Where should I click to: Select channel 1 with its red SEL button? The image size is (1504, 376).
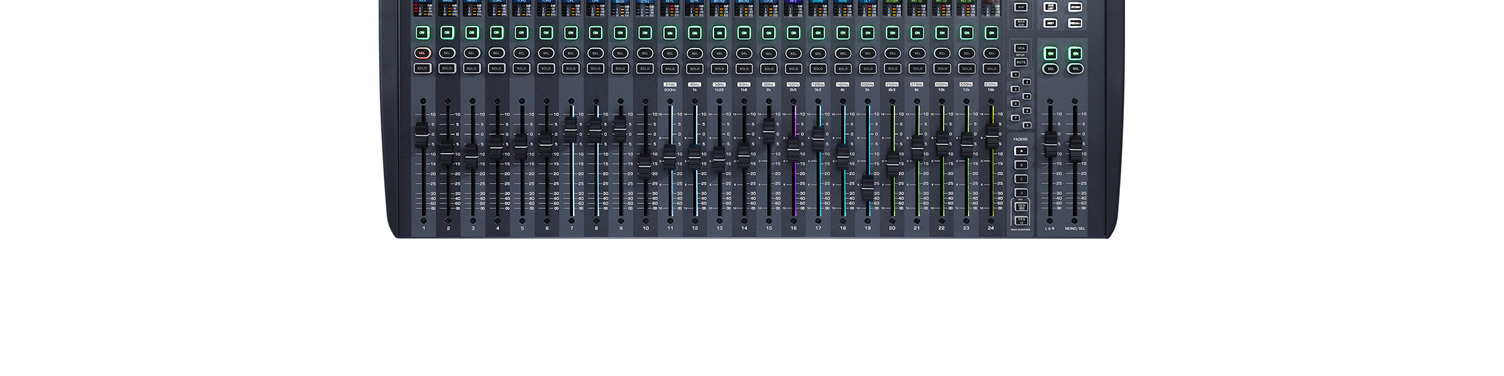(x=422, y=52)
